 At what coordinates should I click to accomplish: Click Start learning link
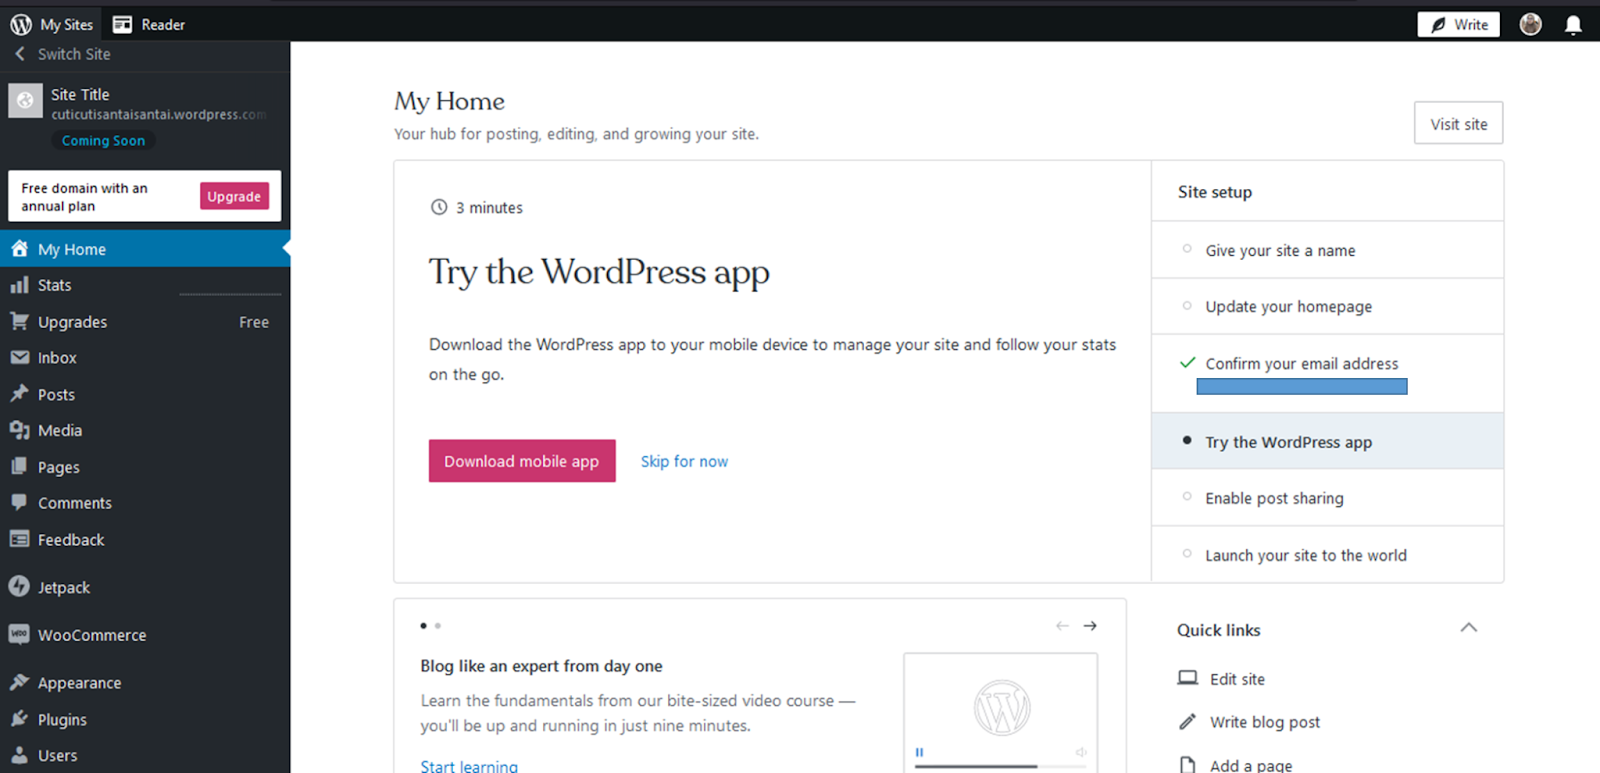469,766
